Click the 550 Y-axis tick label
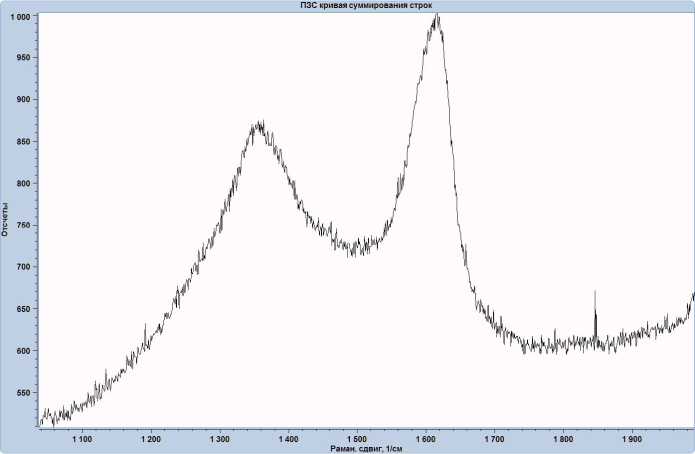The image size is (695, 454). (x=25, y=393)
